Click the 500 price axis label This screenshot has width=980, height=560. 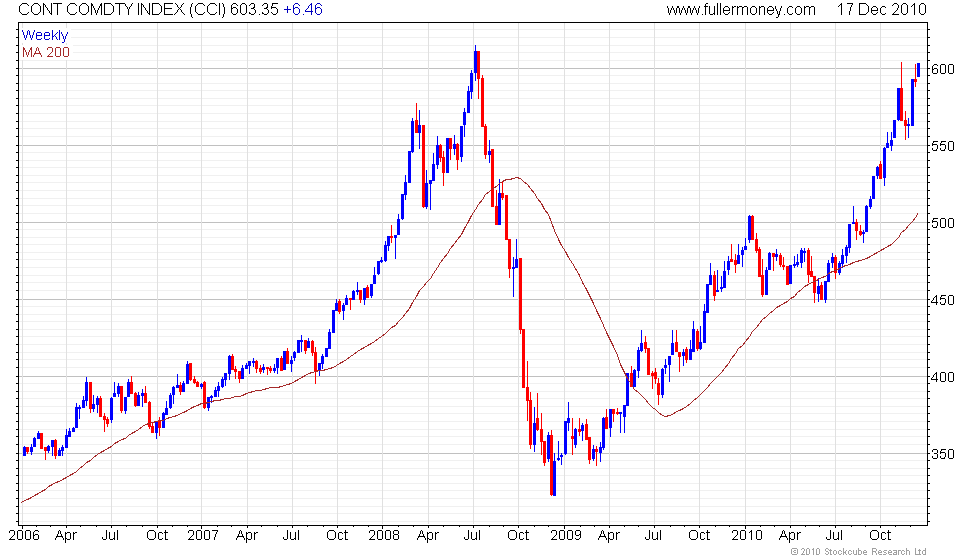(x=943, y=223)
